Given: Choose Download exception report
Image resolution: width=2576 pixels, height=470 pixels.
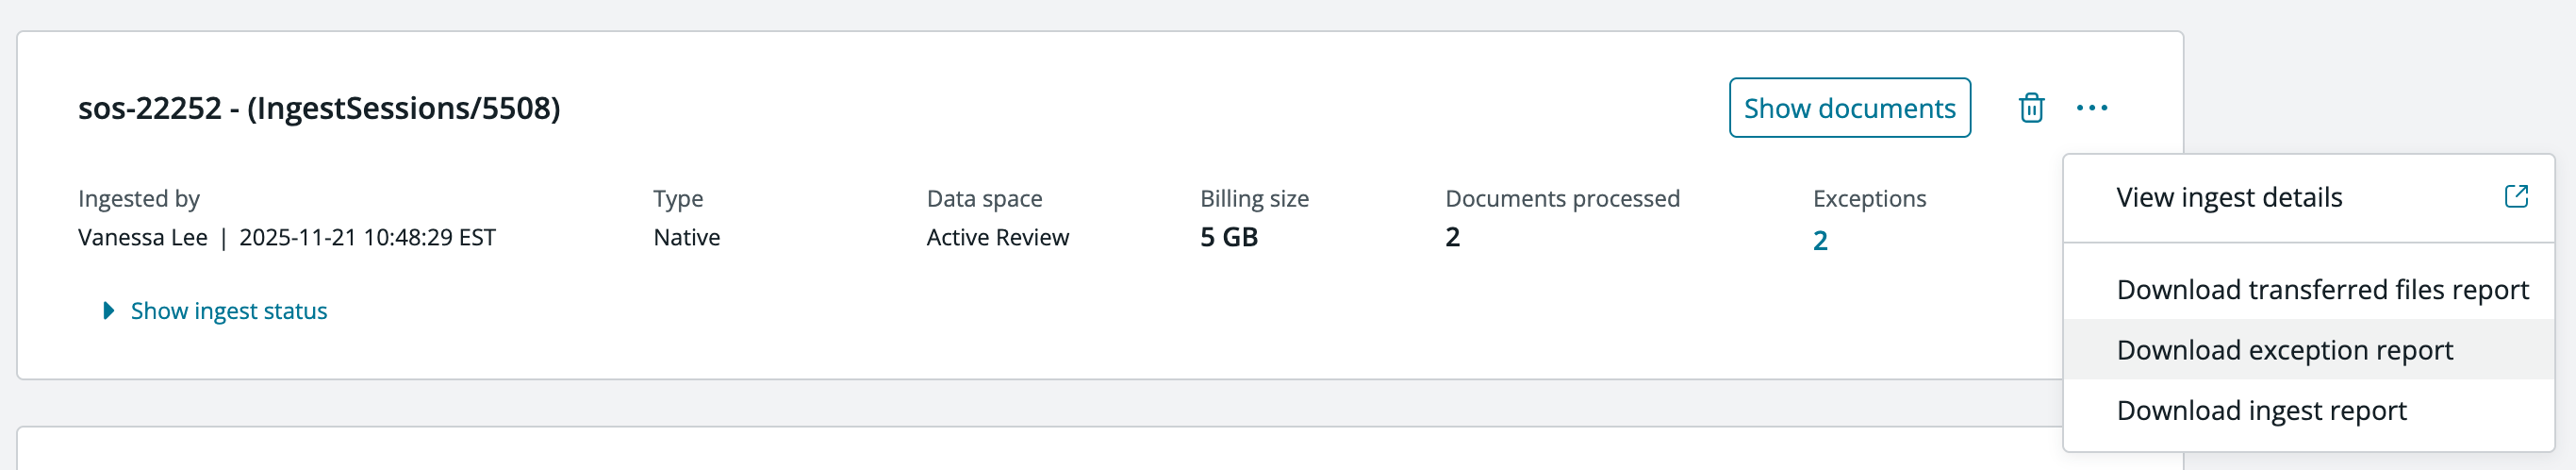Looking at the screenshot, I should click(2284, 350).
